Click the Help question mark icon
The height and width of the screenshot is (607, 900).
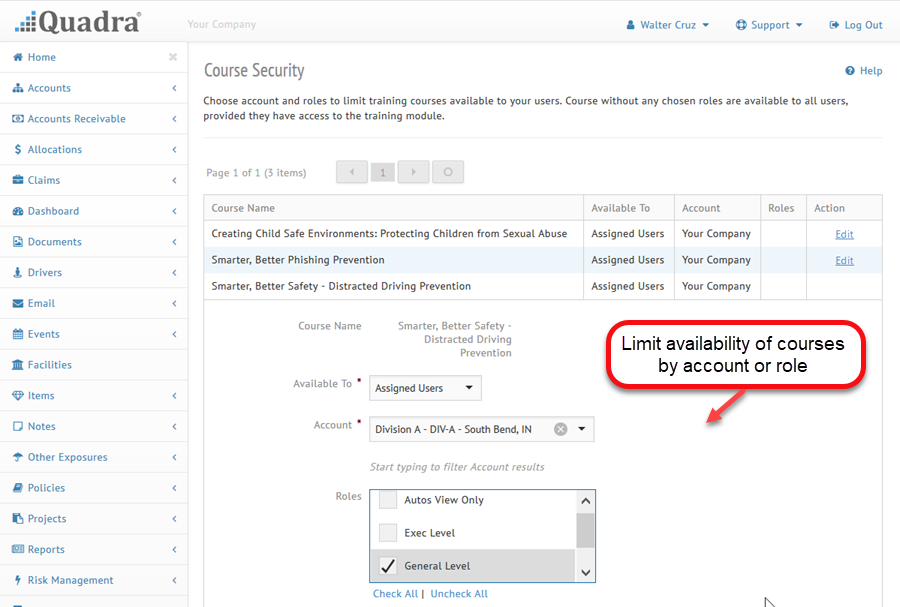tap(850, 71)
